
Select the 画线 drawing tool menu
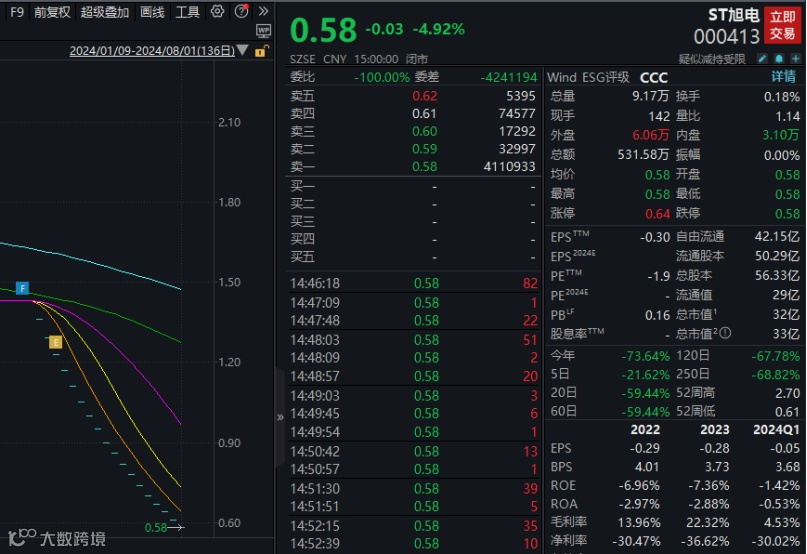coord(152,12)
